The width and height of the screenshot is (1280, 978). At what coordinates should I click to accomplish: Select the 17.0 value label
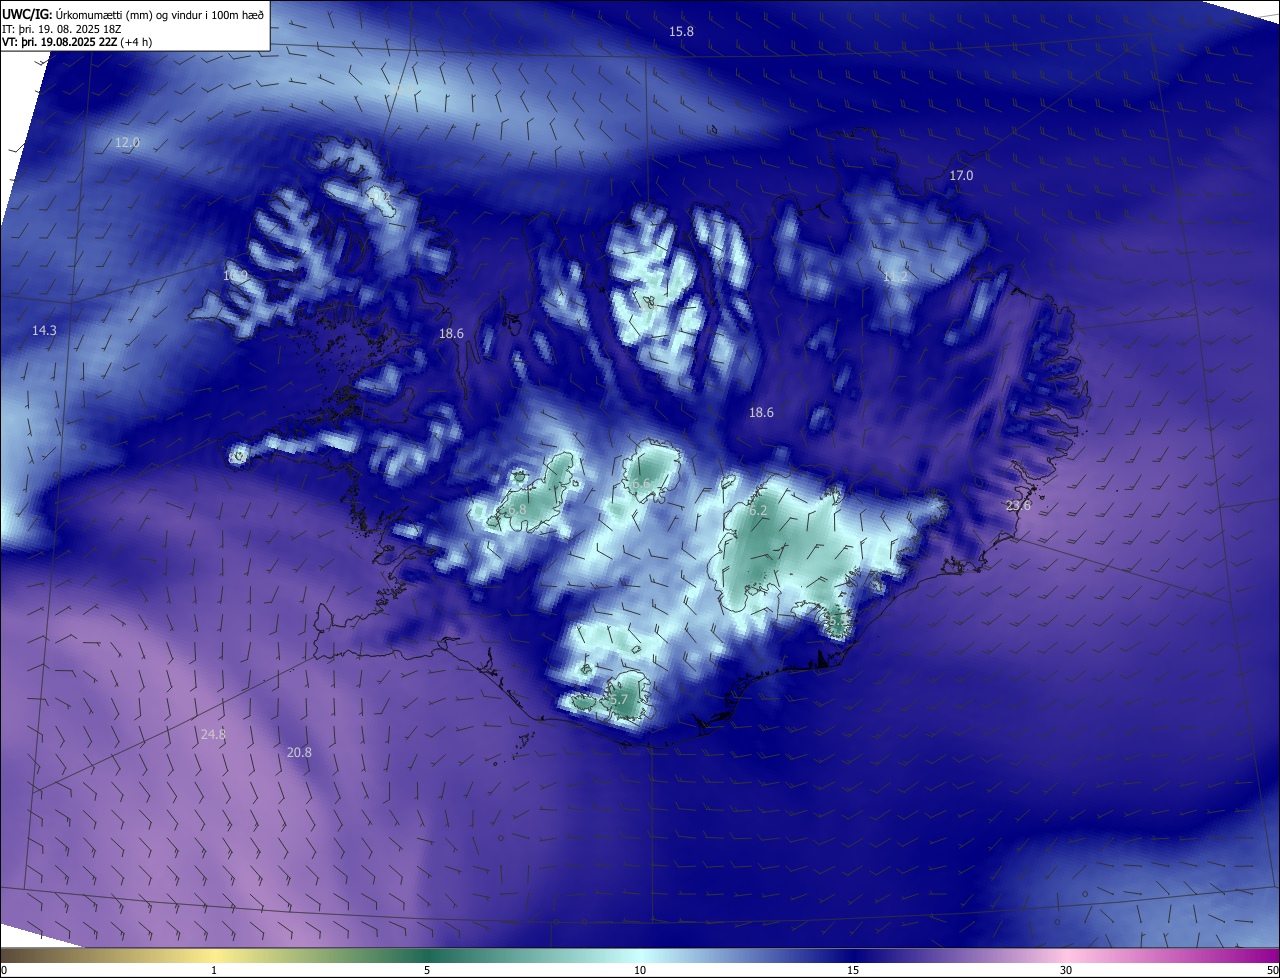[961, 175]
